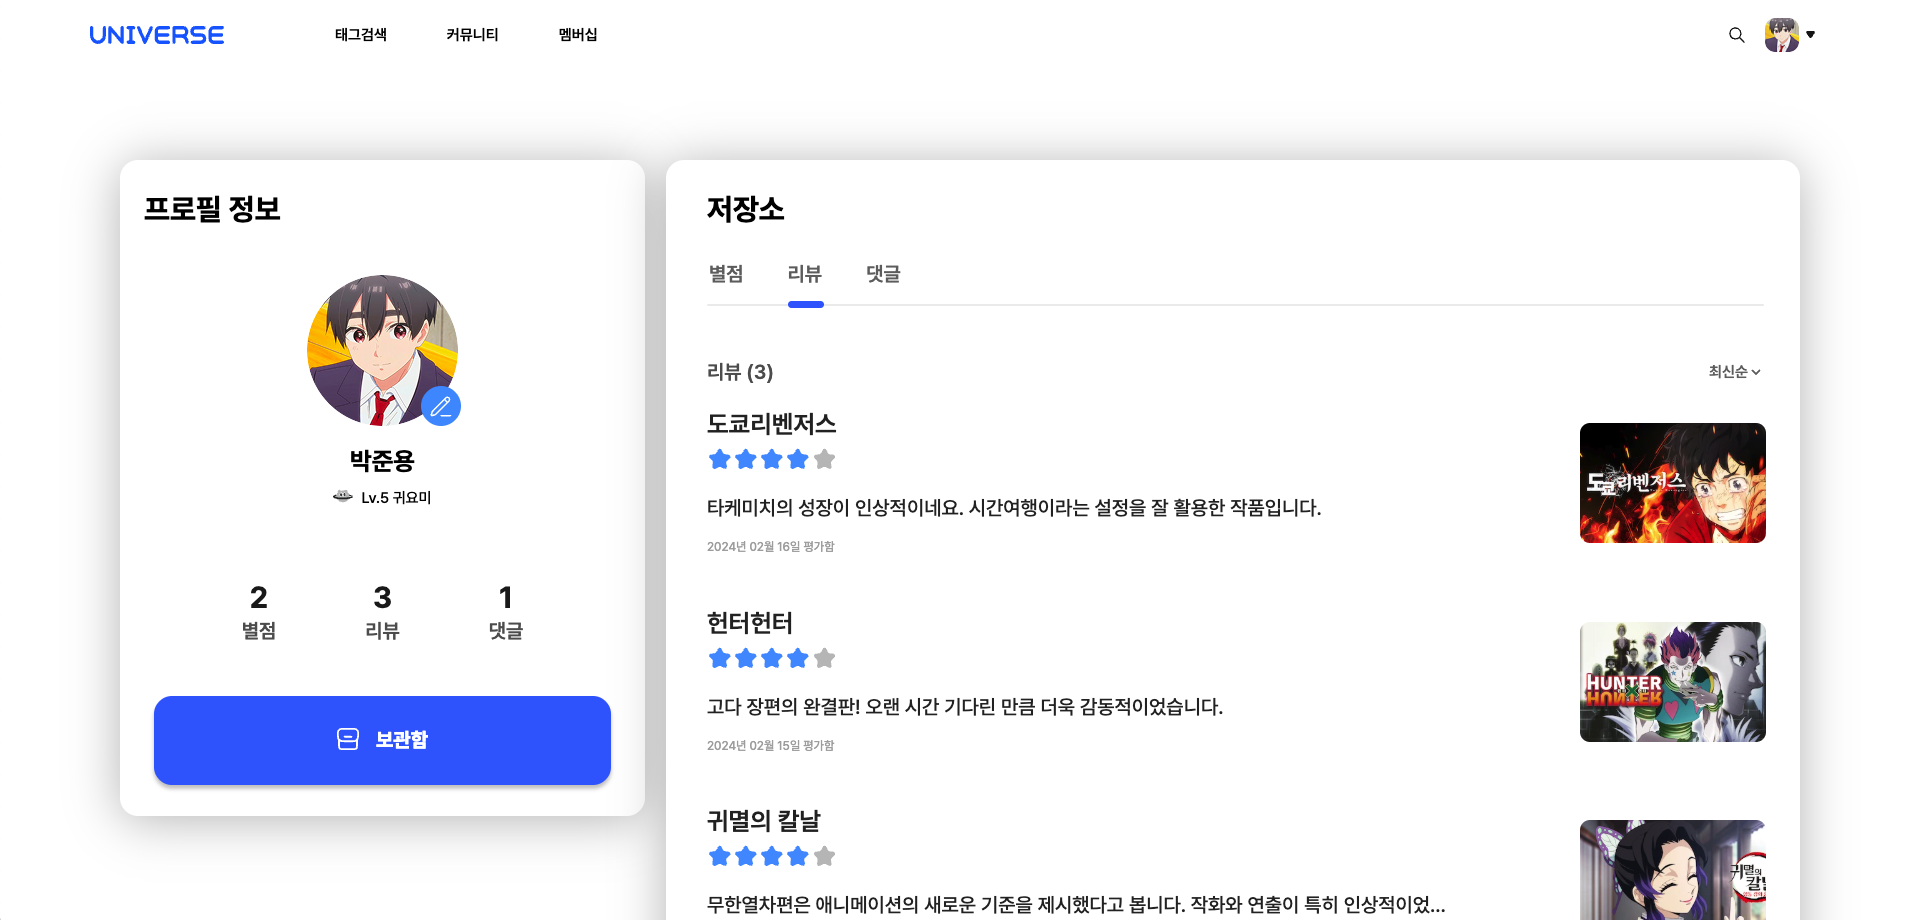Viewport: 1905px width, 920px height.
Task: Click the UNIVERSE logo
Action: [157, 35]
